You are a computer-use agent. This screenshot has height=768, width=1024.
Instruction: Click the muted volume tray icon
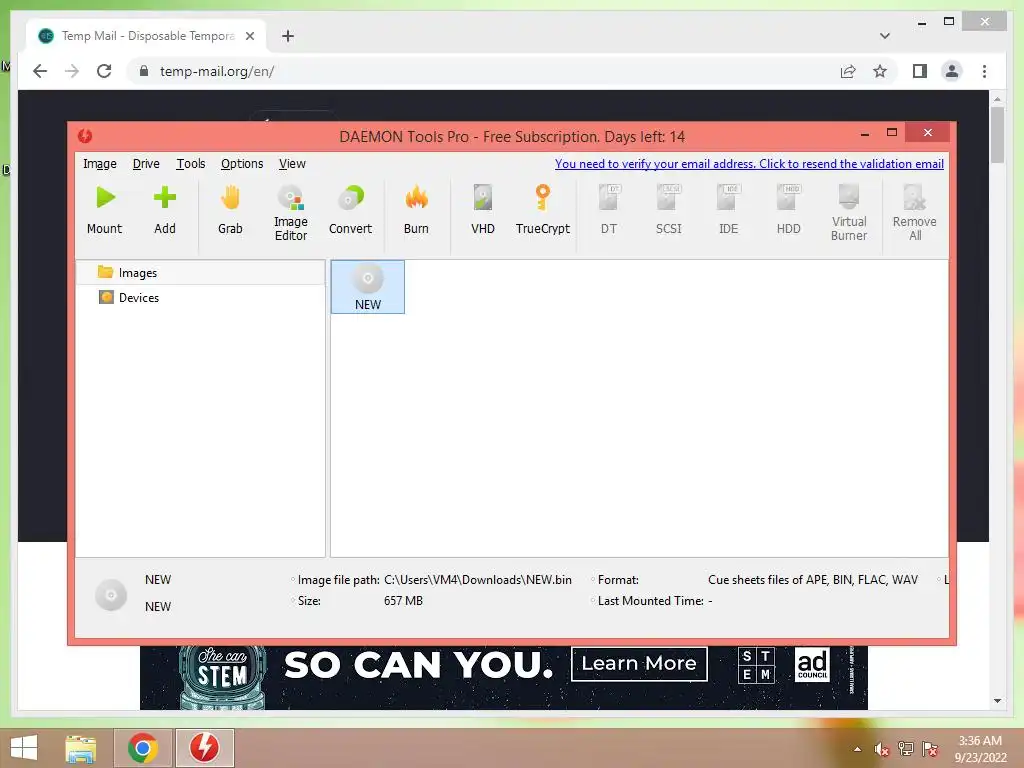(x=882, y=749)
